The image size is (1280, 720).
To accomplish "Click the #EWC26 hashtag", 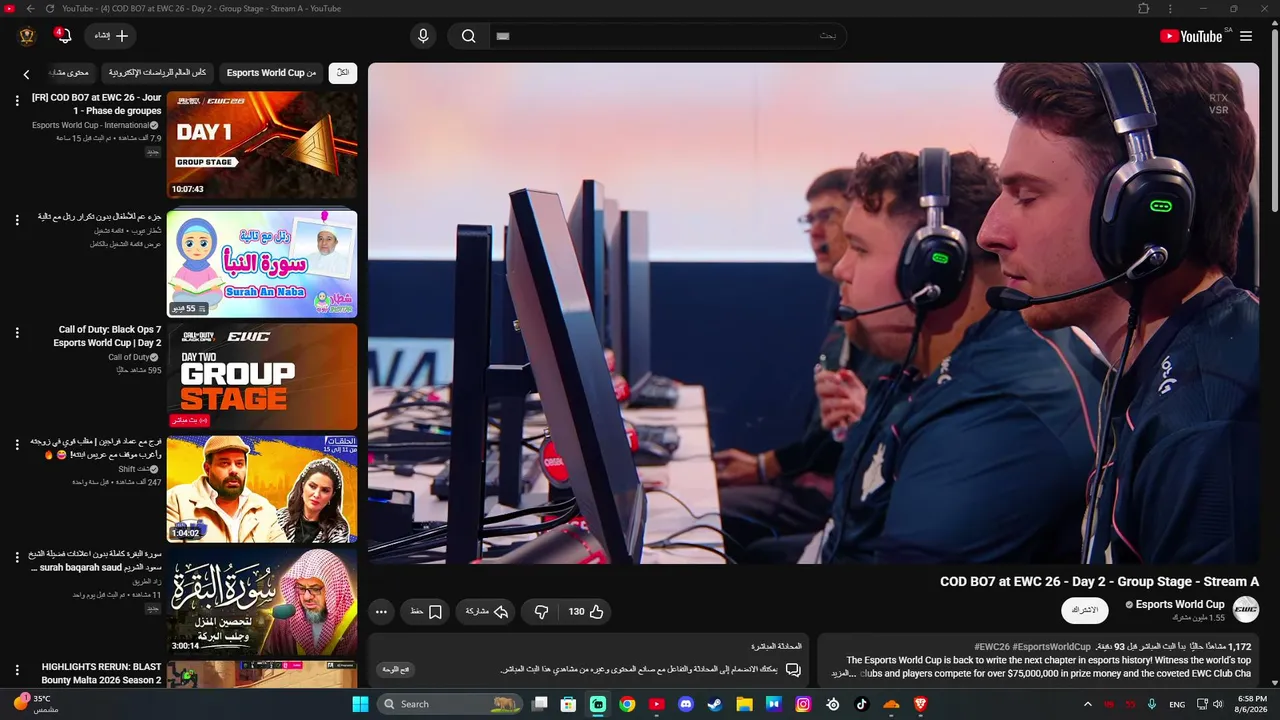I will (992, 647).
